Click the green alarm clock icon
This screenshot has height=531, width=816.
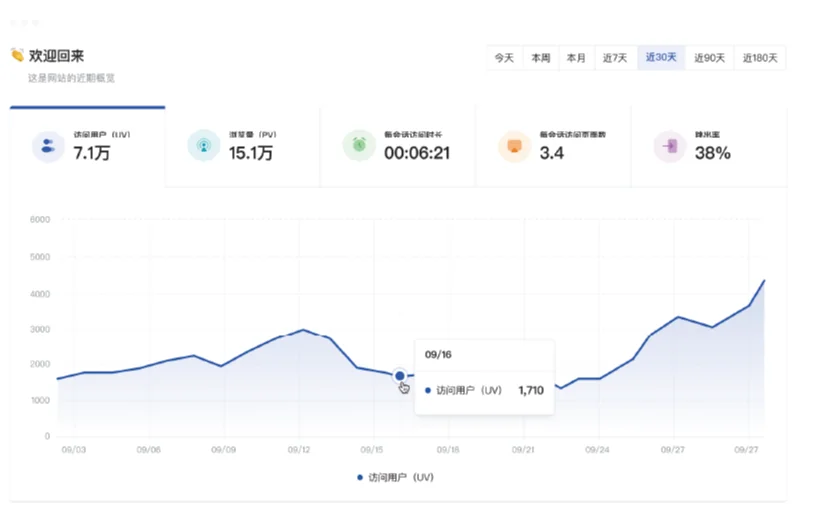point(359,145)
